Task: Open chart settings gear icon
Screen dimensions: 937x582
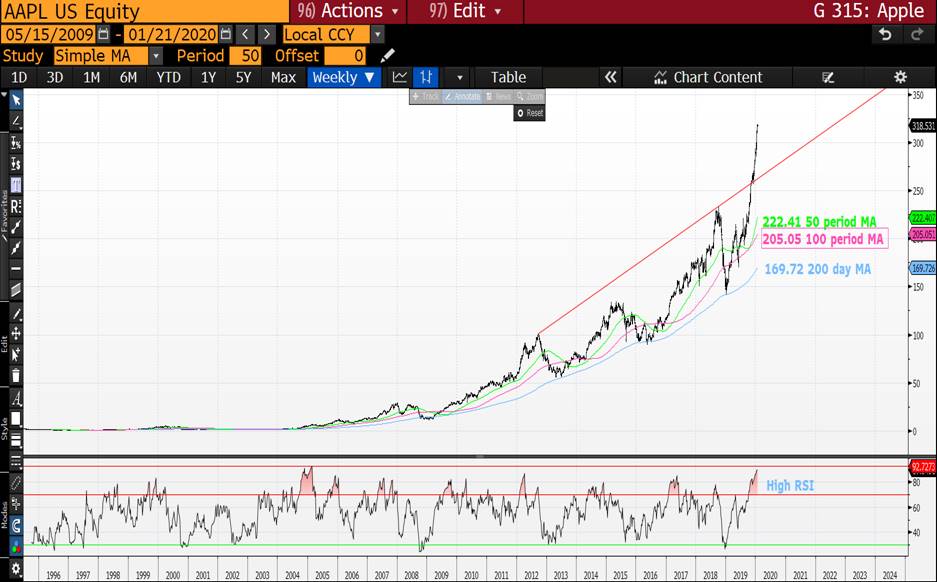Action: tap(900, 77)
